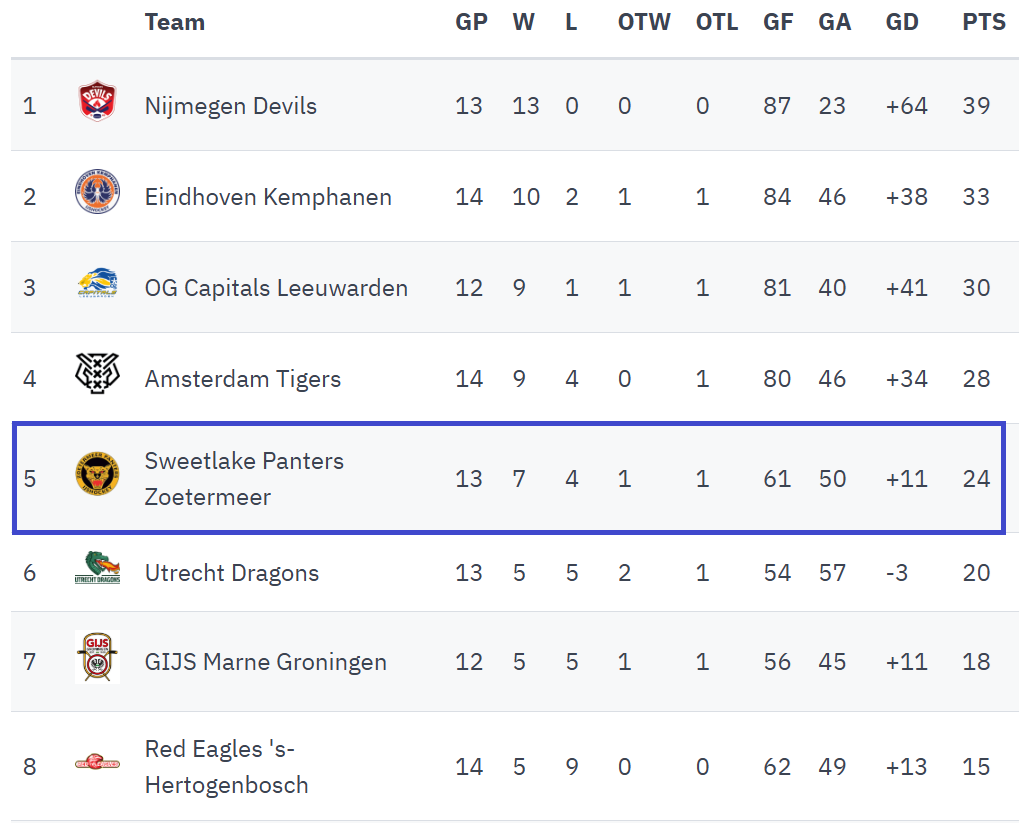The height and width of the screenshot is (823, 1020).
Task: Click the Team column header
Action: [174, 22]
